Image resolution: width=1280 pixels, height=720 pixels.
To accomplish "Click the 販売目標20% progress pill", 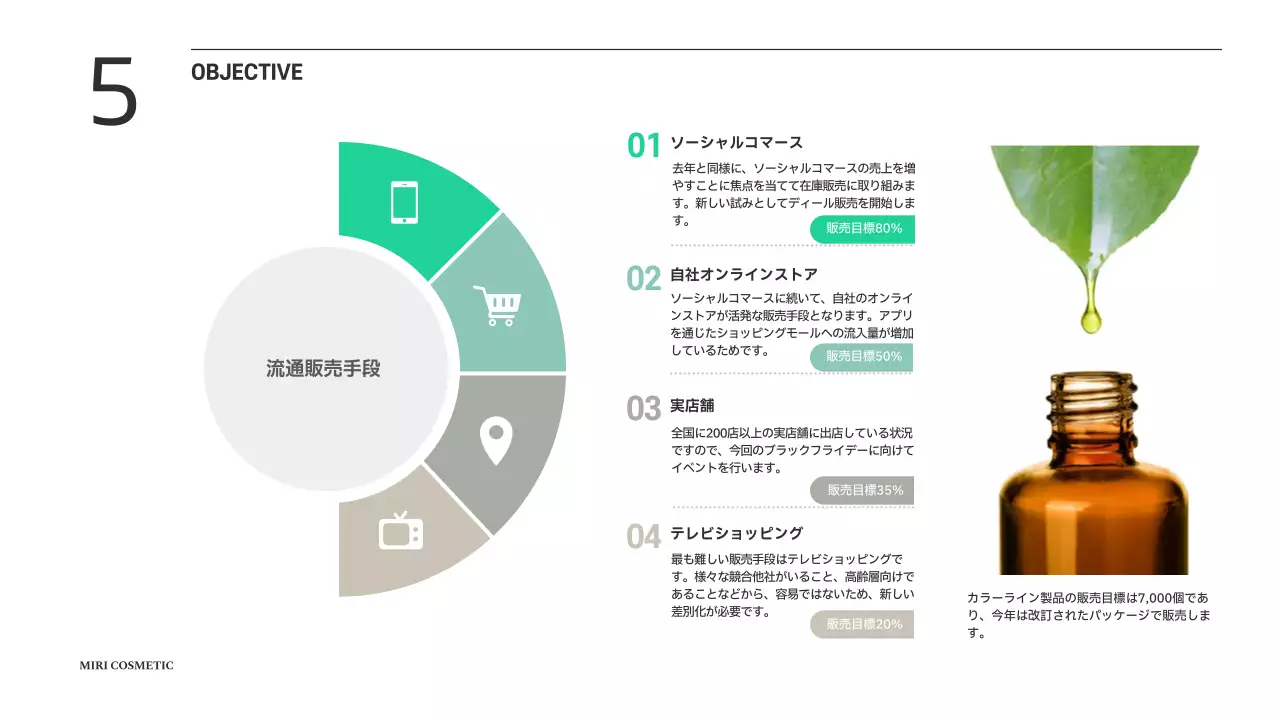I will 862,624.
